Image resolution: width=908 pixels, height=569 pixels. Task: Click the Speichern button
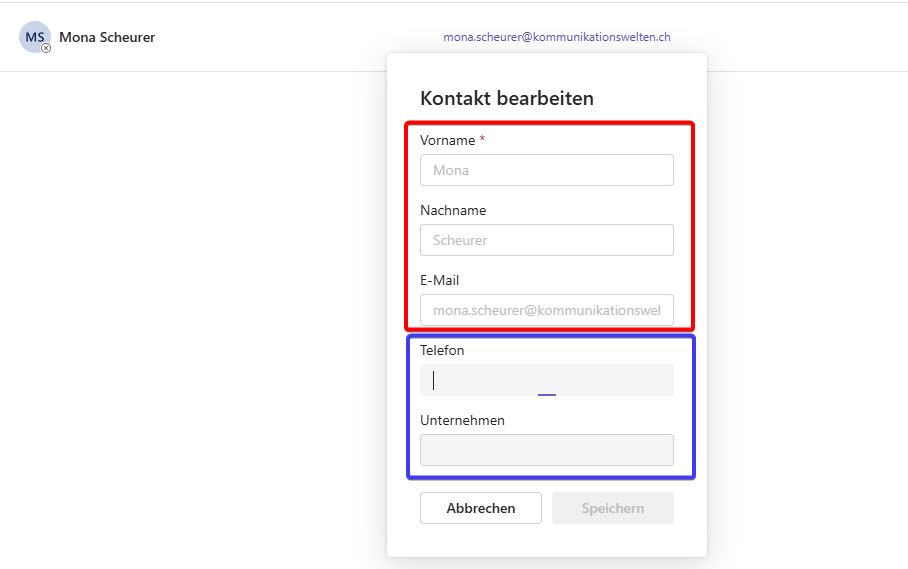612,508
